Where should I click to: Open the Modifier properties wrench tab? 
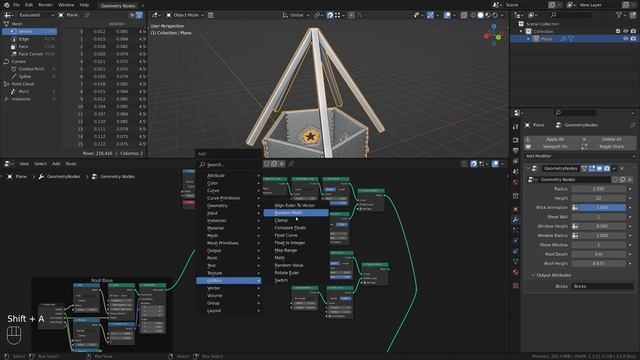point(516,220)
